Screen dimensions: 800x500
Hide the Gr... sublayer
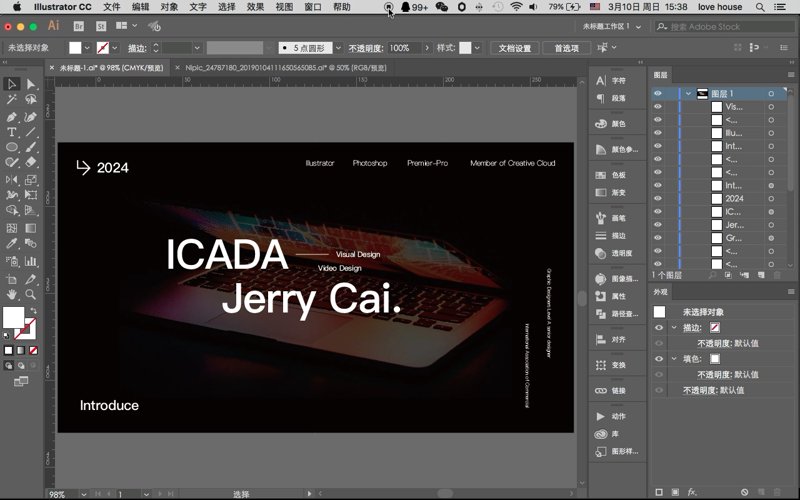point(658,238)
